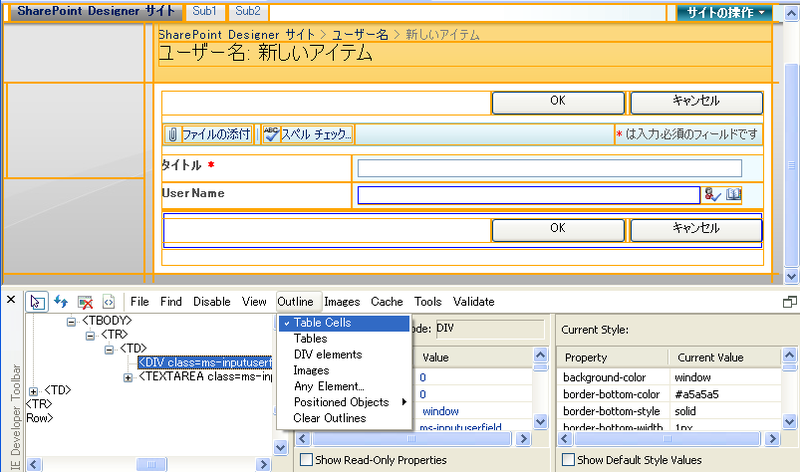Screen dimensions: 800x472
Task: Open the File menu
Action: point(139,302)
